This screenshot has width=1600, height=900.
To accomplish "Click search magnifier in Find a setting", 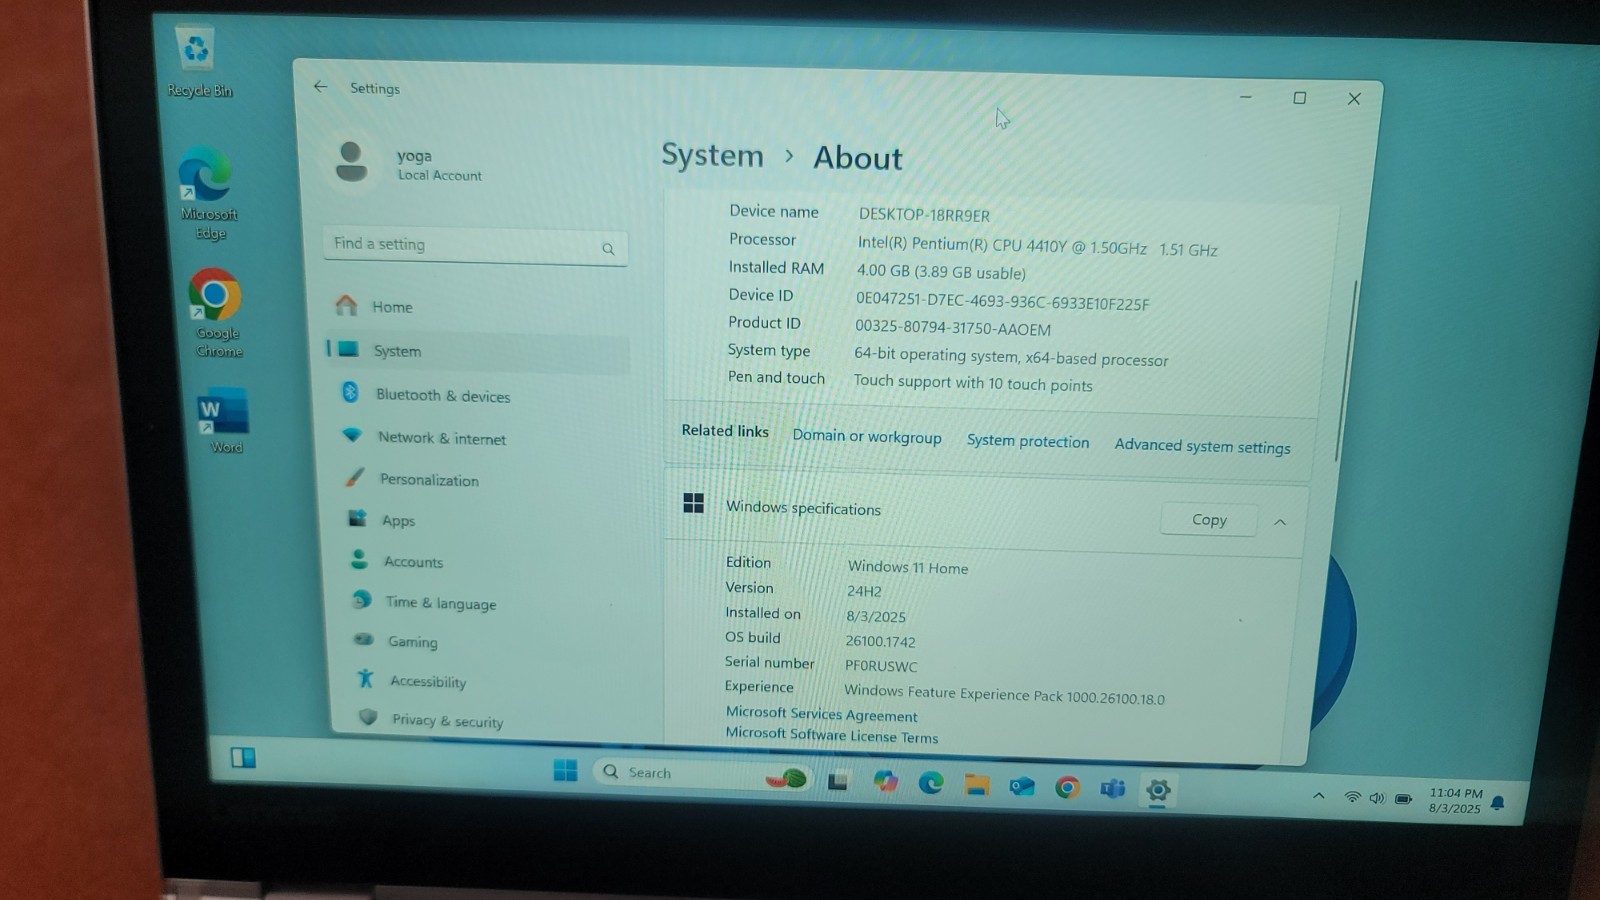I will pyautogui.click(x=608, y=249).
